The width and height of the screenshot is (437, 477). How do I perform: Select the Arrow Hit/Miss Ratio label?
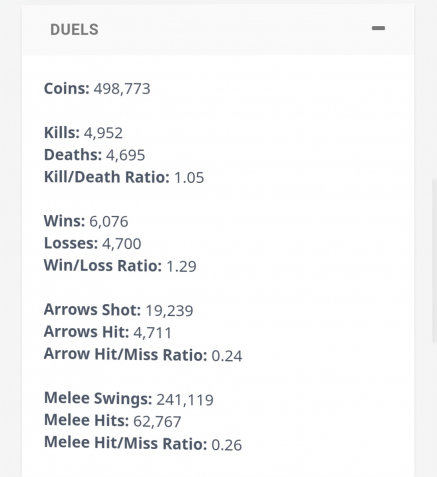[x=126, y=354]
